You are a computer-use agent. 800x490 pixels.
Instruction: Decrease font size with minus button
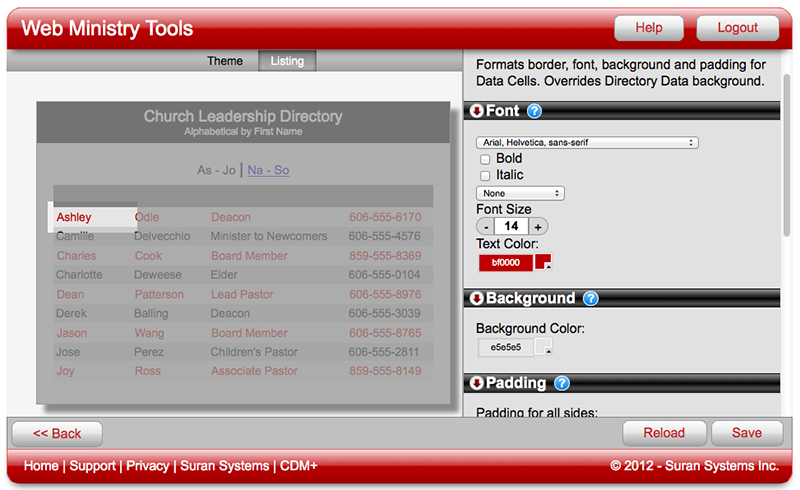click(x=485, y=226)
